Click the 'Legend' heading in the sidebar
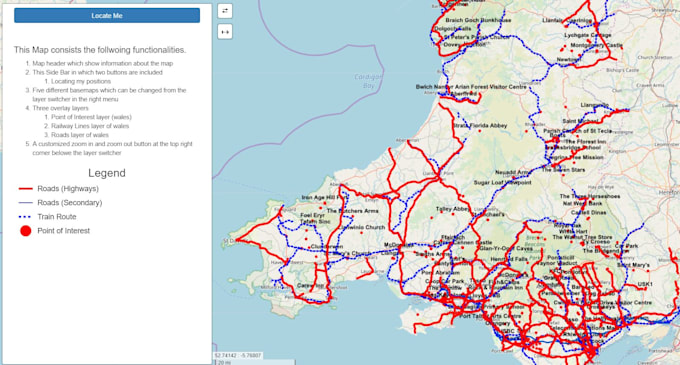The height and width of the screenshot is (365, 680). point(107,173)
